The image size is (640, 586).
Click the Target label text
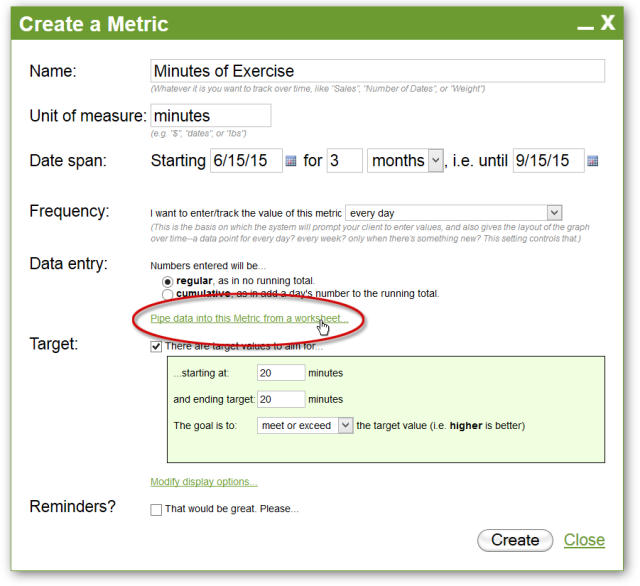pos(53,344)
